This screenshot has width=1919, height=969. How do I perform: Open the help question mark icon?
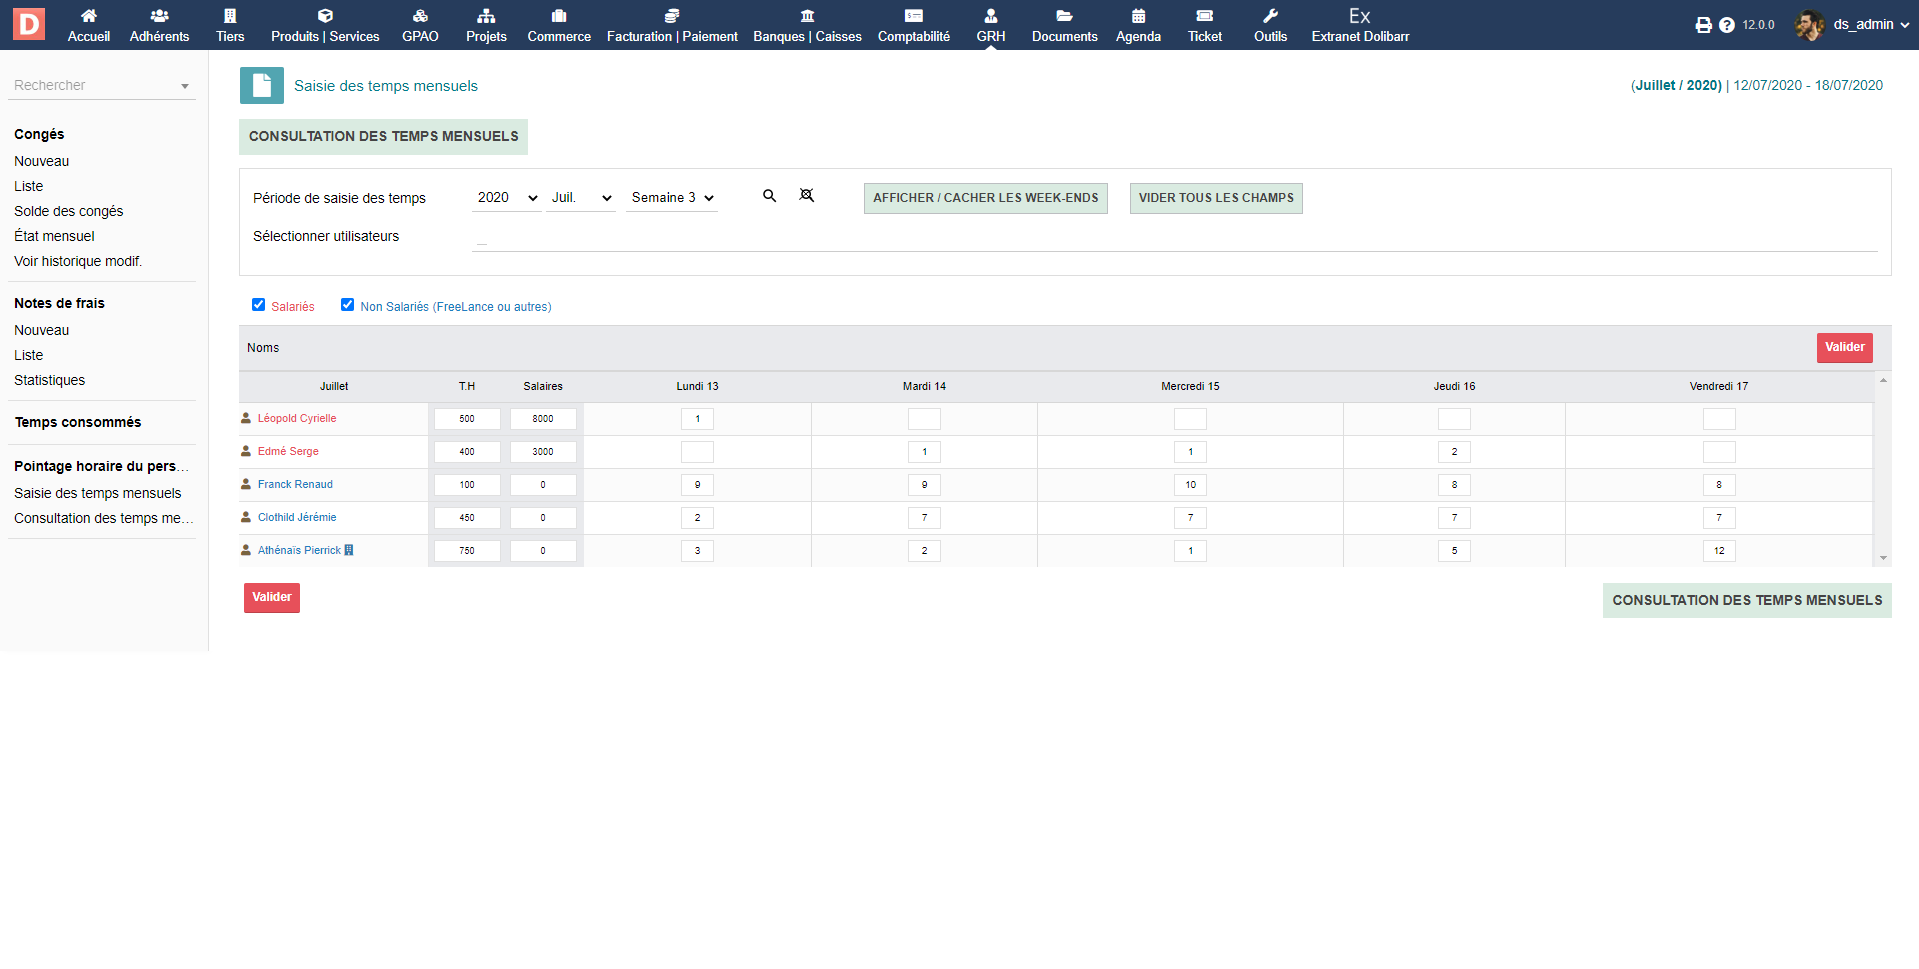[x=1726, y=25]
